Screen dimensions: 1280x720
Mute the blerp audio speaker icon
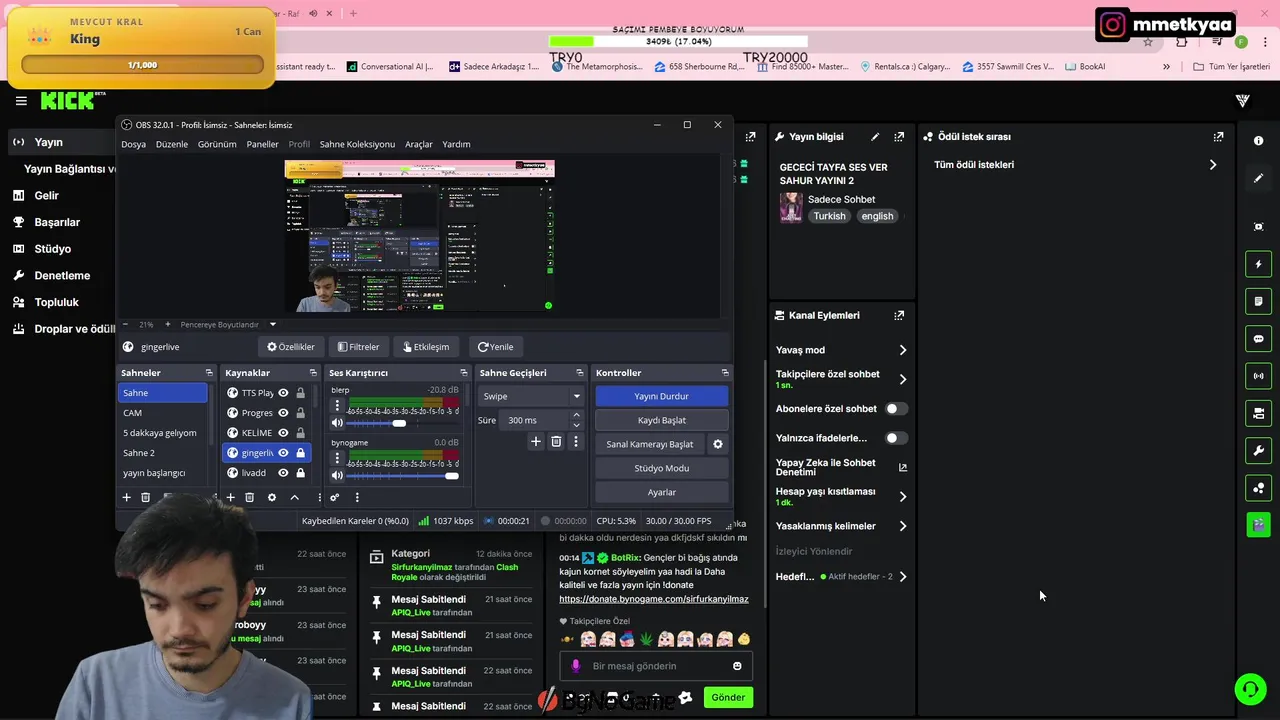point(337,423)
